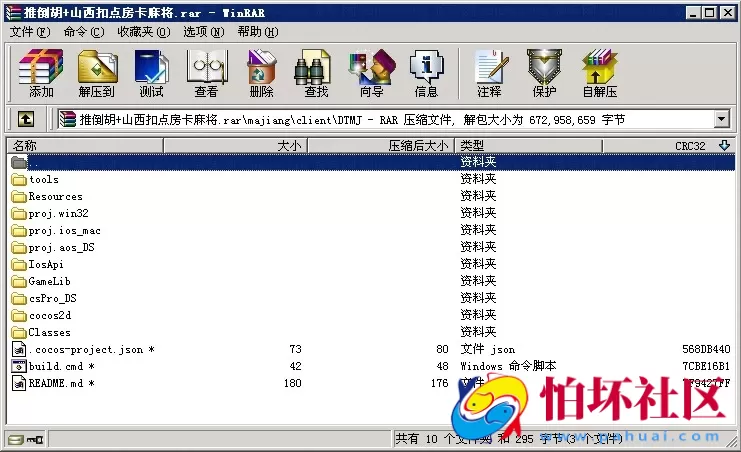Click CRC32 value 7CBE16B1
741x452 pixels.
click(x=706, y=366)
